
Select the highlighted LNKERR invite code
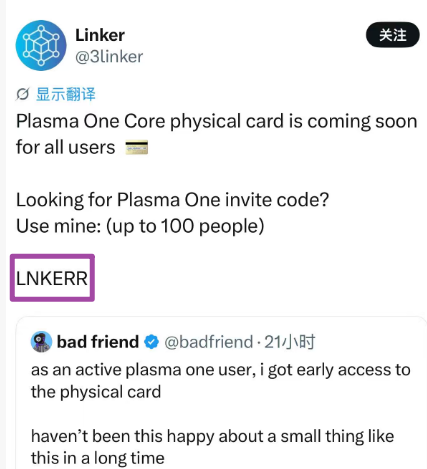(x=52, y=278)
